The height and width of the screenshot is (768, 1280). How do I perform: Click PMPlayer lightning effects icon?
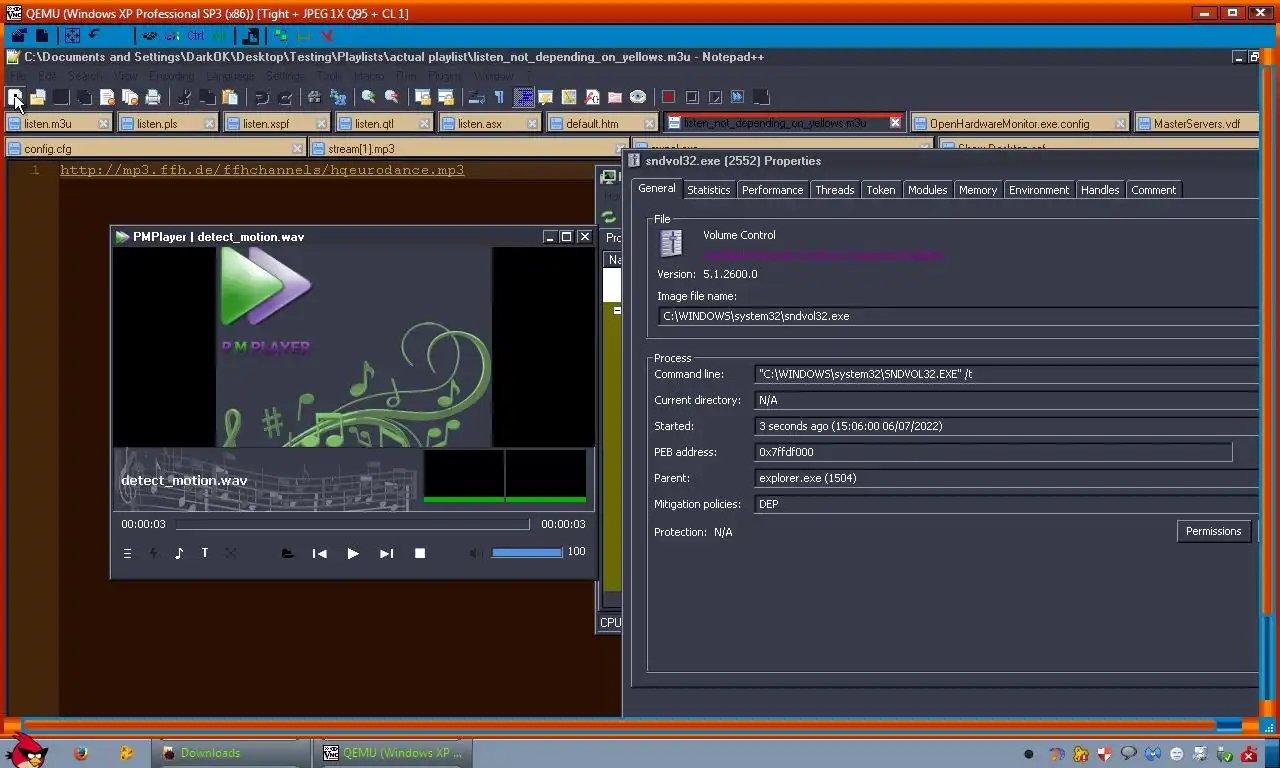153,553
